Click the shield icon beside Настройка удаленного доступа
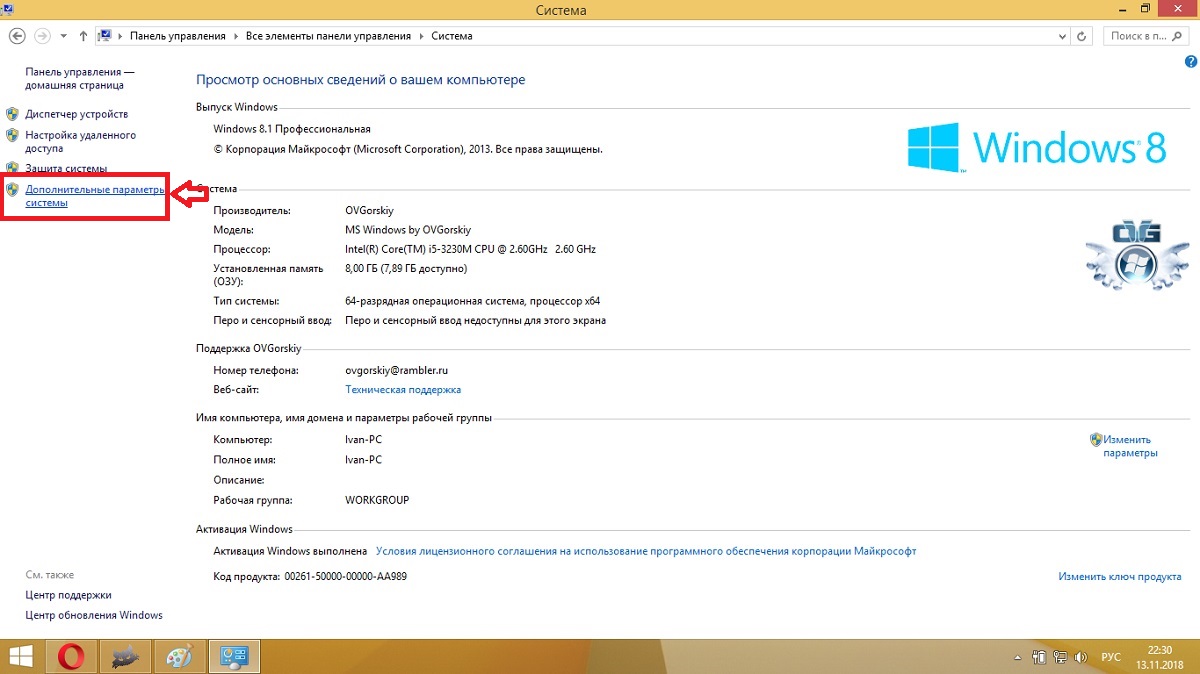Viewport: 1200px width, 674px height. (x=13, y=135)
